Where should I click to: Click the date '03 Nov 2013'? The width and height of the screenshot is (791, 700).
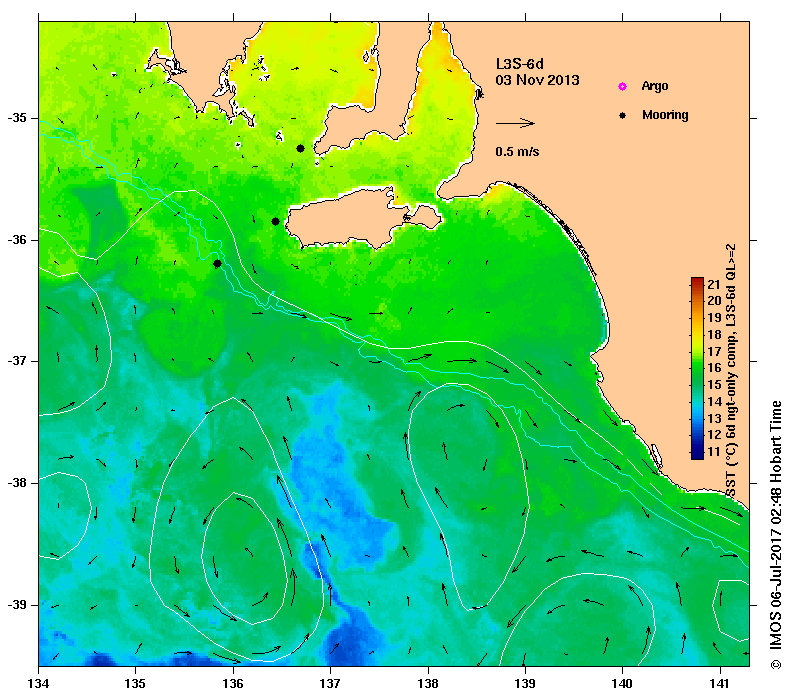click(x=537, y=80)
